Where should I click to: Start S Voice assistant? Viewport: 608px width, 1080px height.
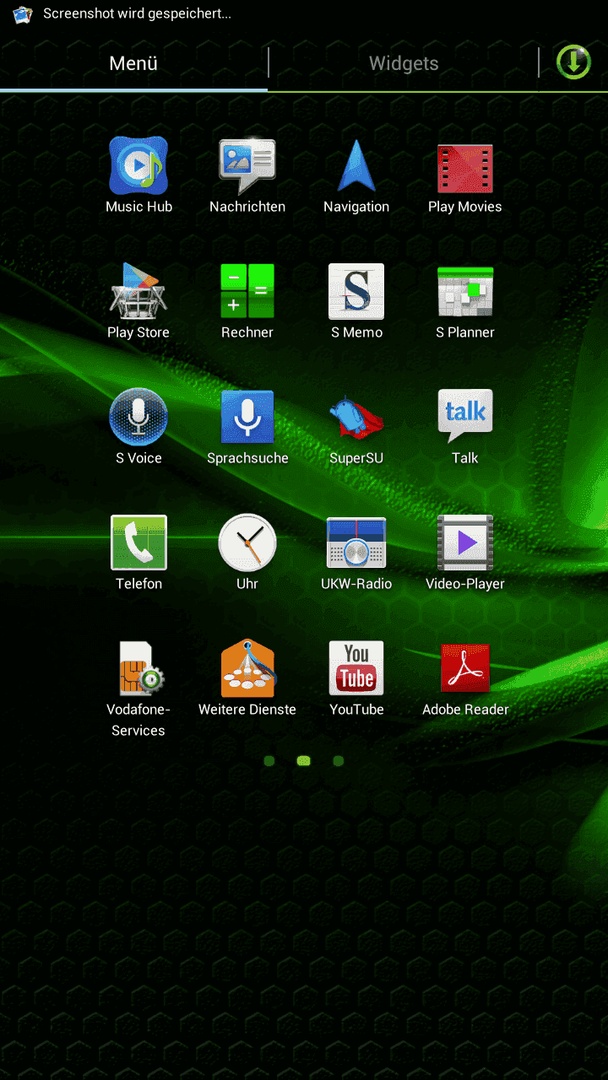pyautogui.click(x=138, y=417)
